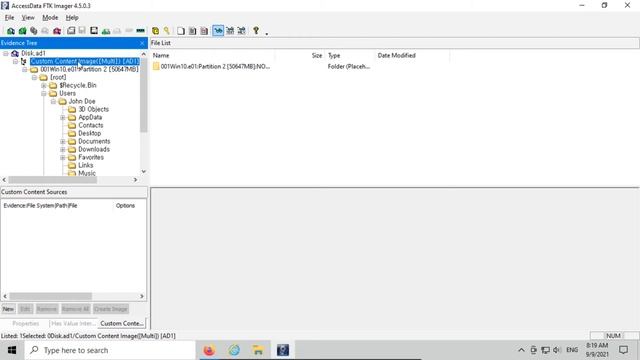
Task: Select the Contacts folder in tree
Action: pos(91,125)
